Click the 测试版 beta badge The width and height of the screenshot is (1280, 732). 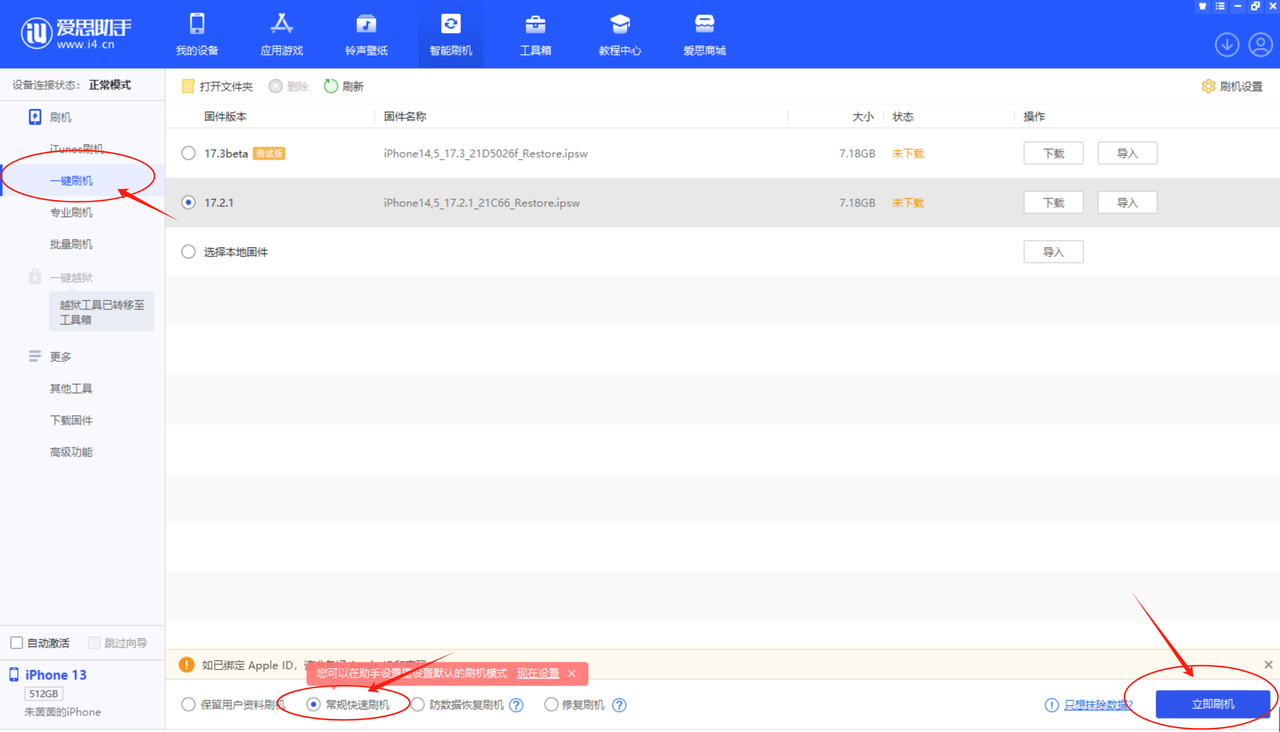click(x=269, y=154)
